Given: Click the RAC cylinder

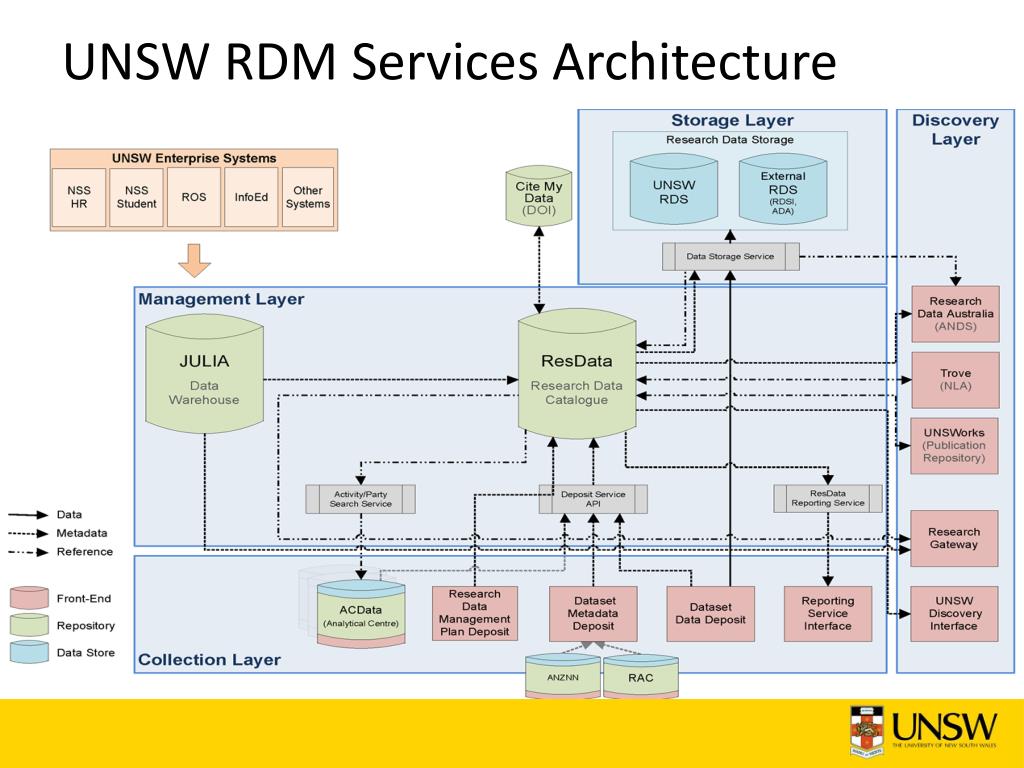Looking at the screenshot, I should coord(641,677).
